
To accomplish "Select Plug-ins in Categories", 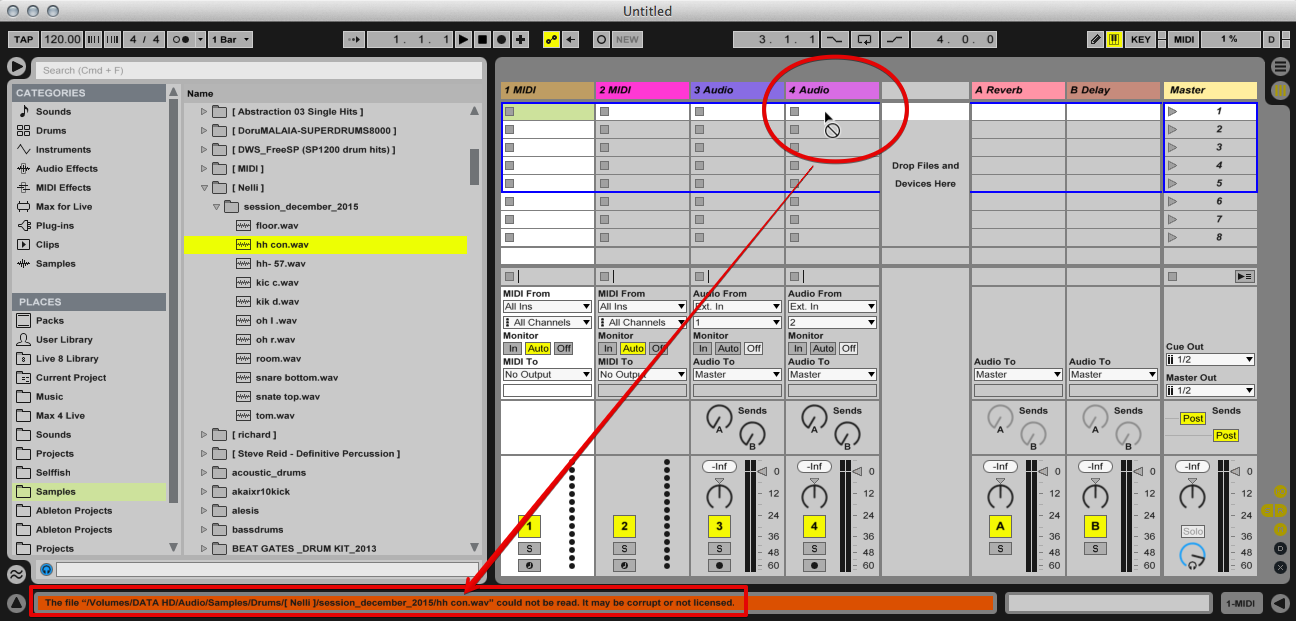I will click(55, 226).
